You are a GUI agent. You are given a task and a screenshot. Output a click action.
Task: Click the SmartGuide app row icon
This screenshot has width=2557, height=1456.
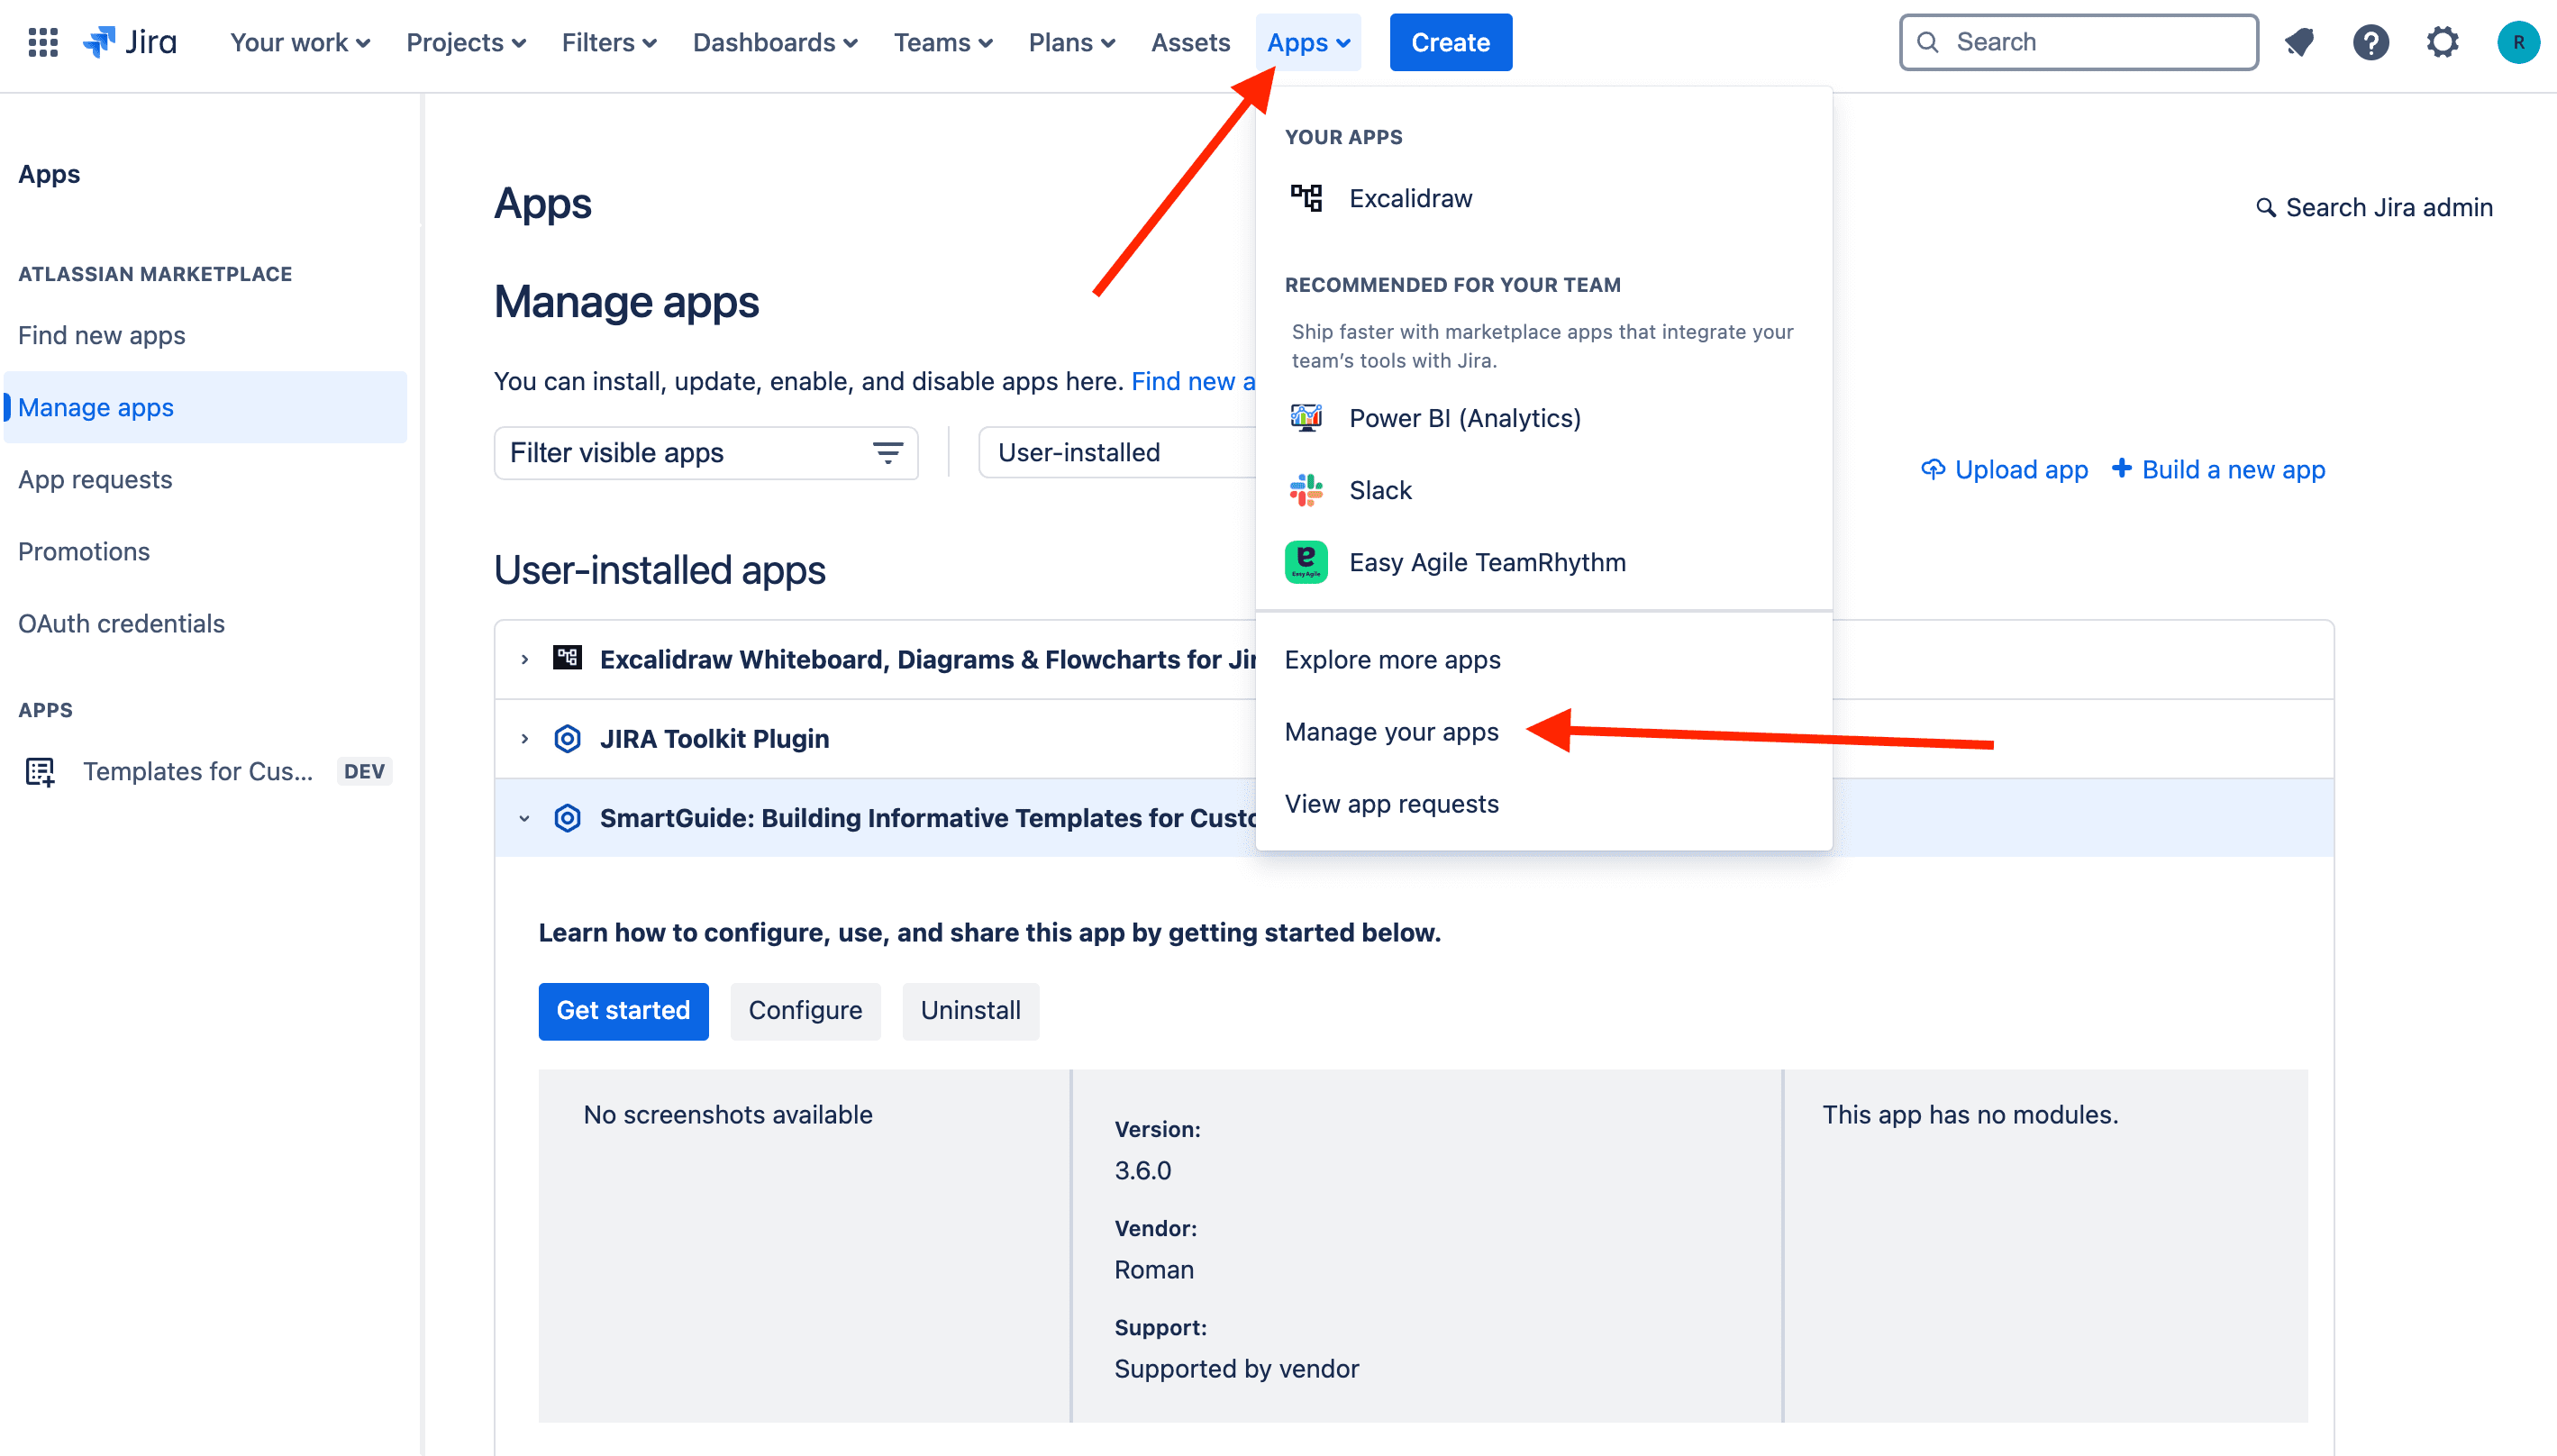pyautogui.click(x=567, y=817)
